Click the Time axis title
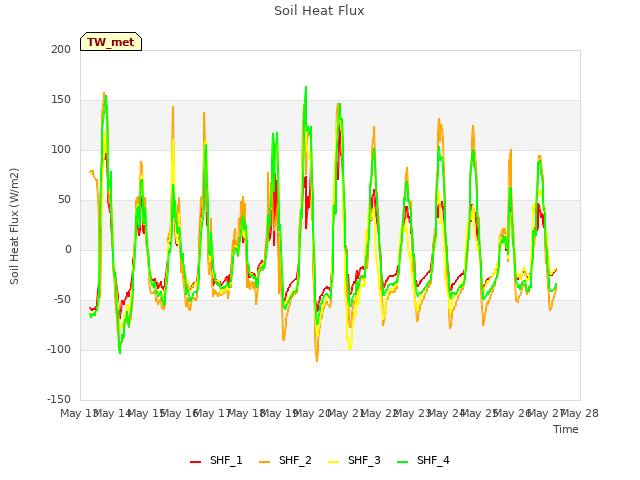Viewport: 640px width, 480px height. (x=566, y=429)
